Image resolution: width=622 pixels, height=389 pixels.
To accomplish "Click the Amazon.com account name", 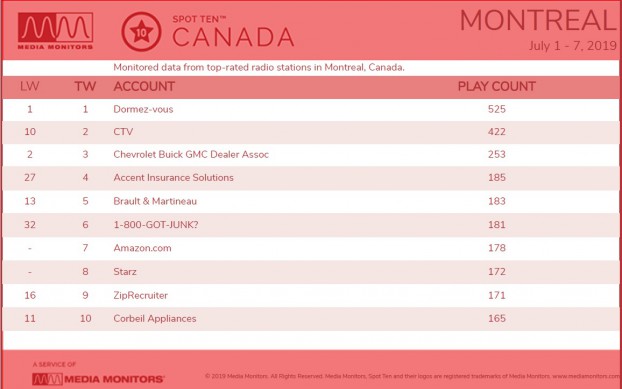I will pos(142,248).
